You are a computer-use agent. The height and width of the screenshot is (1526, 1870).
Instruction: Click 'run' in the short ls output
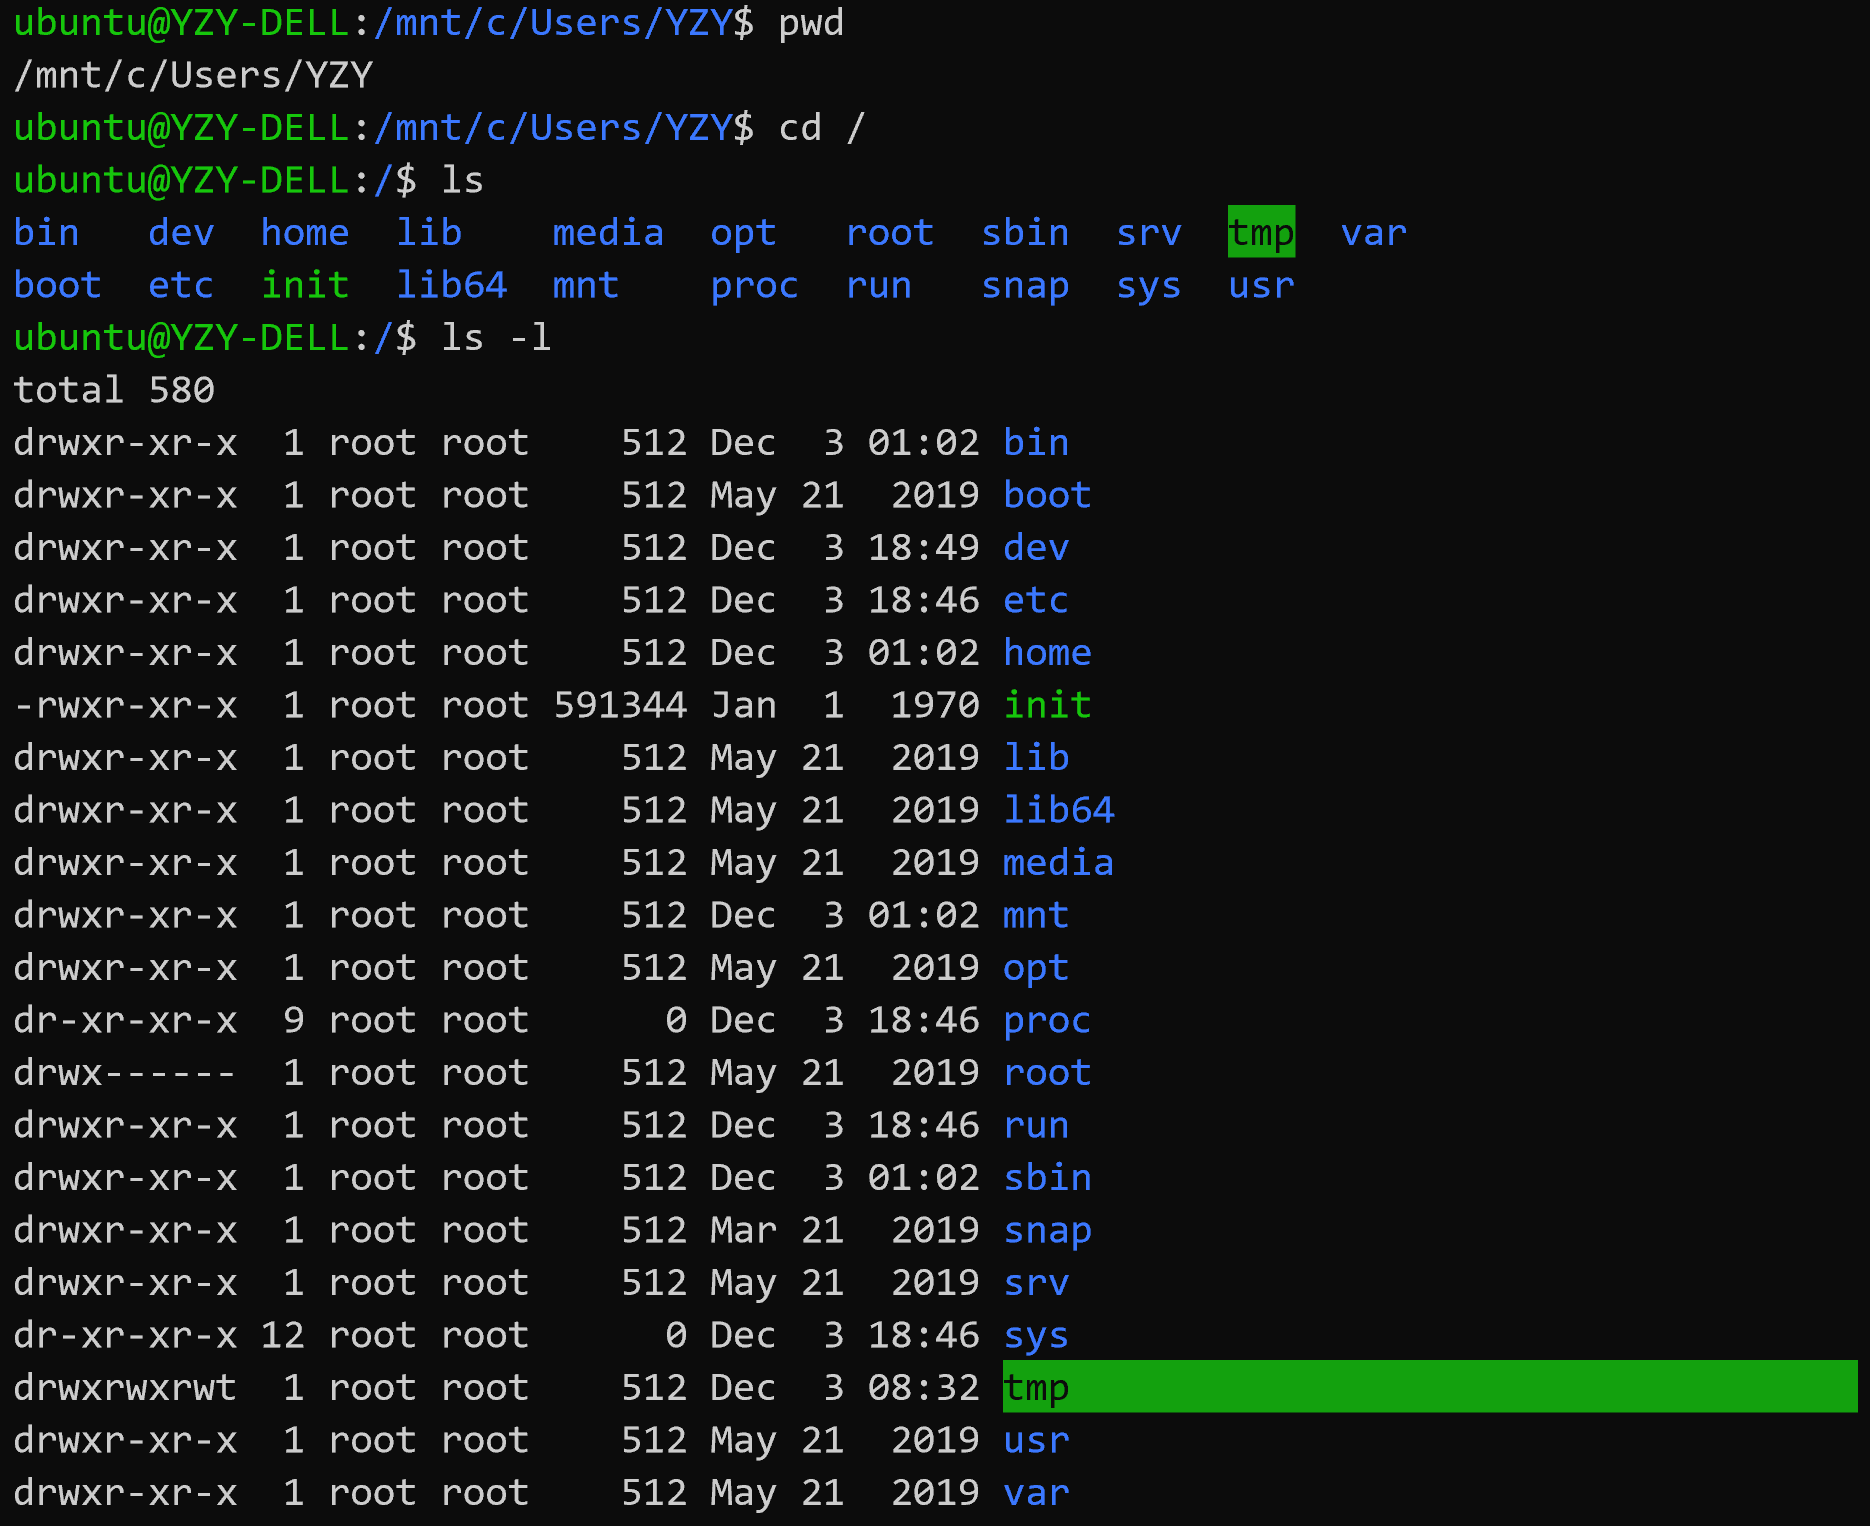(879, 286)
